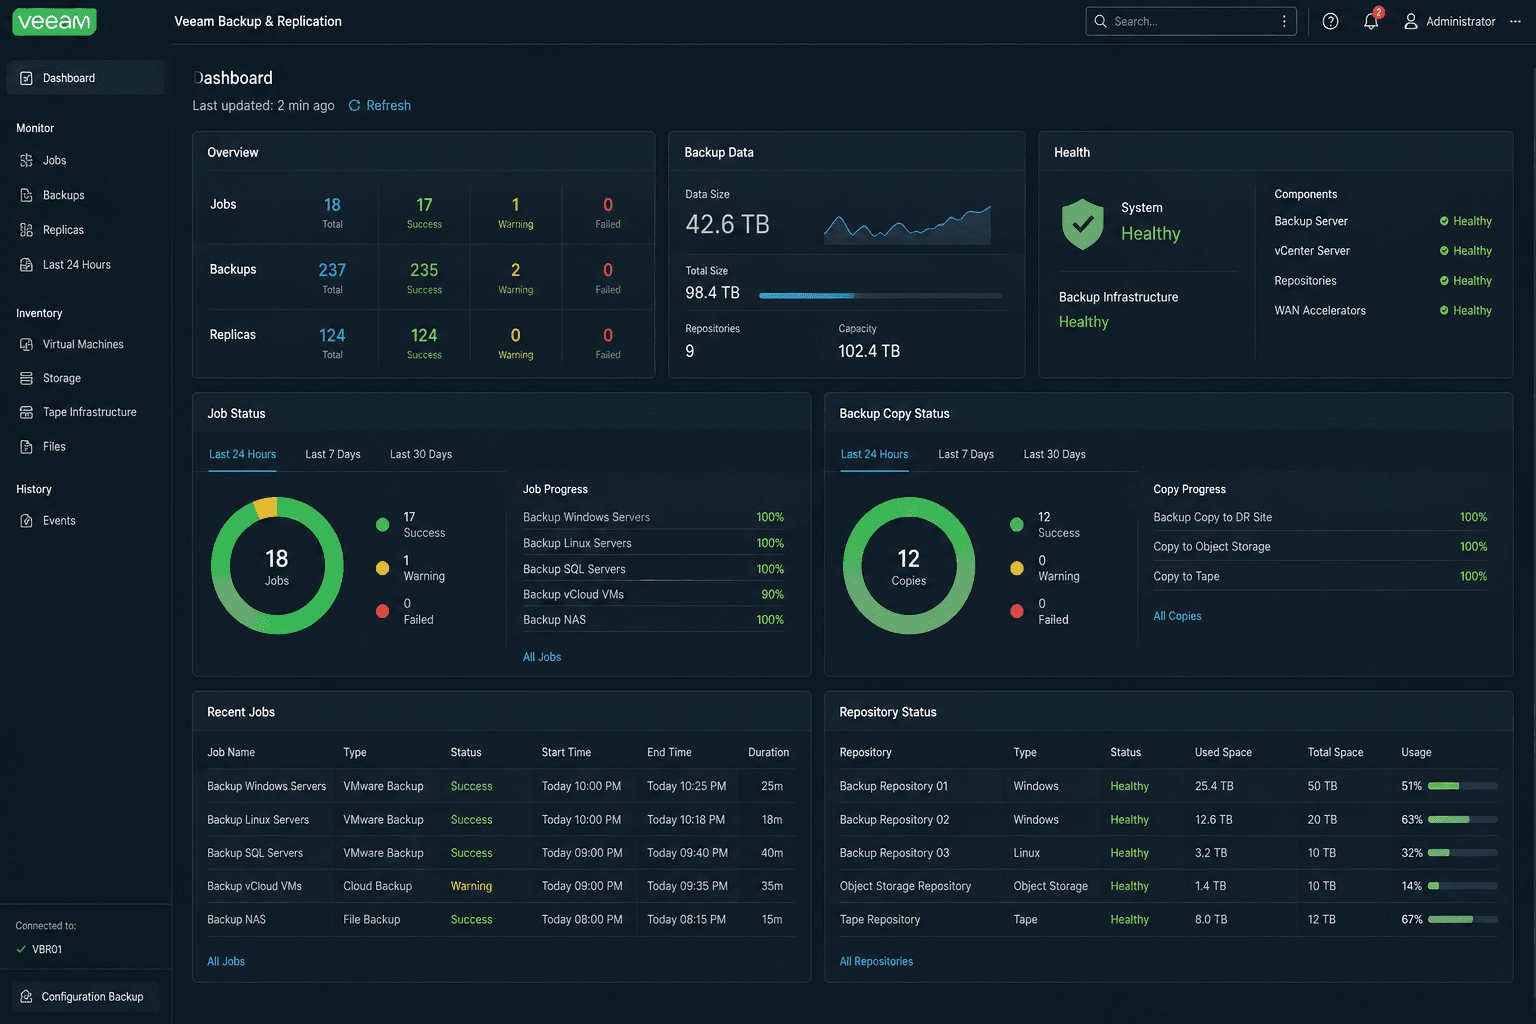Open the notifications bell

[x=1371, y=21]
